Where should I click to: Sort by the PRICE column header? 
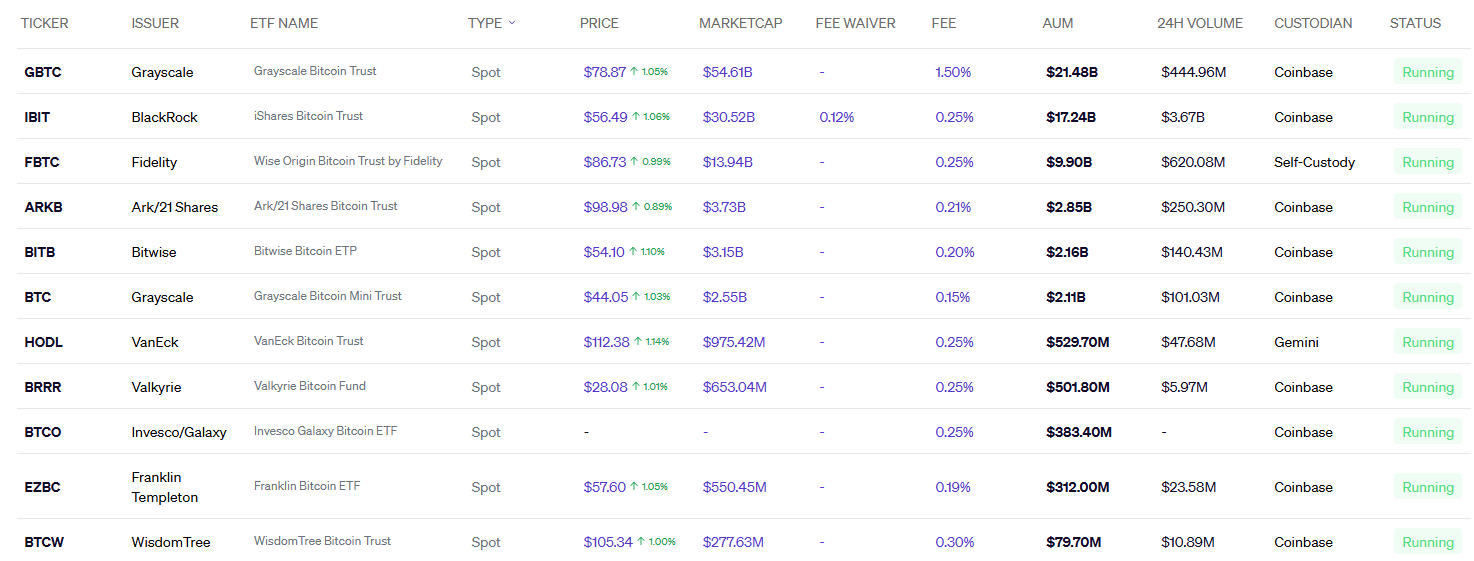tap(599, 23)
